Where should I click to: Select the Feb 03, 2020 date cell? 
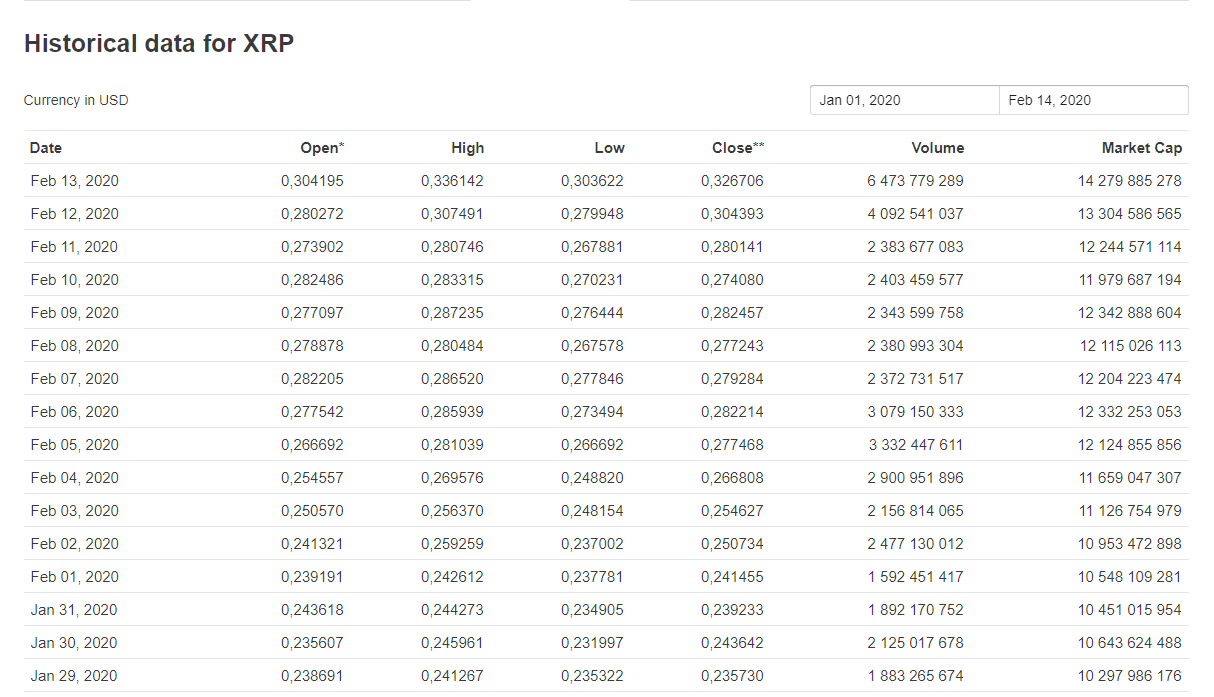coord(74,511)
